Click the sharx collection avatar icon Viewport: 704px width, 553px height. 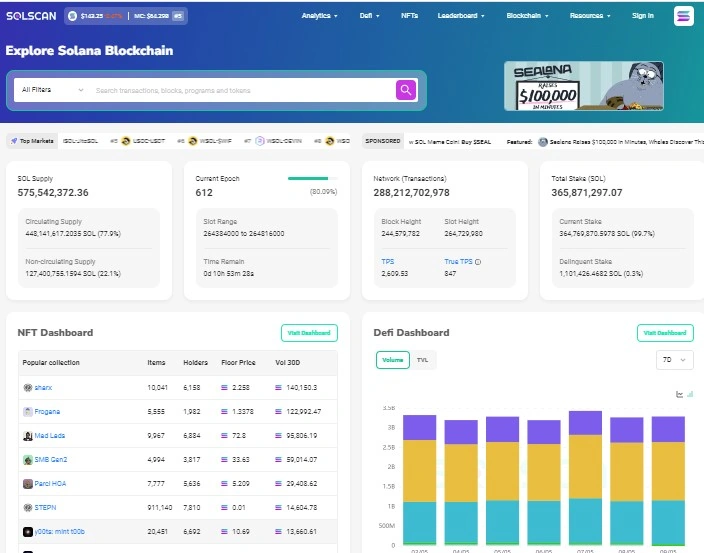pos(28,387)
